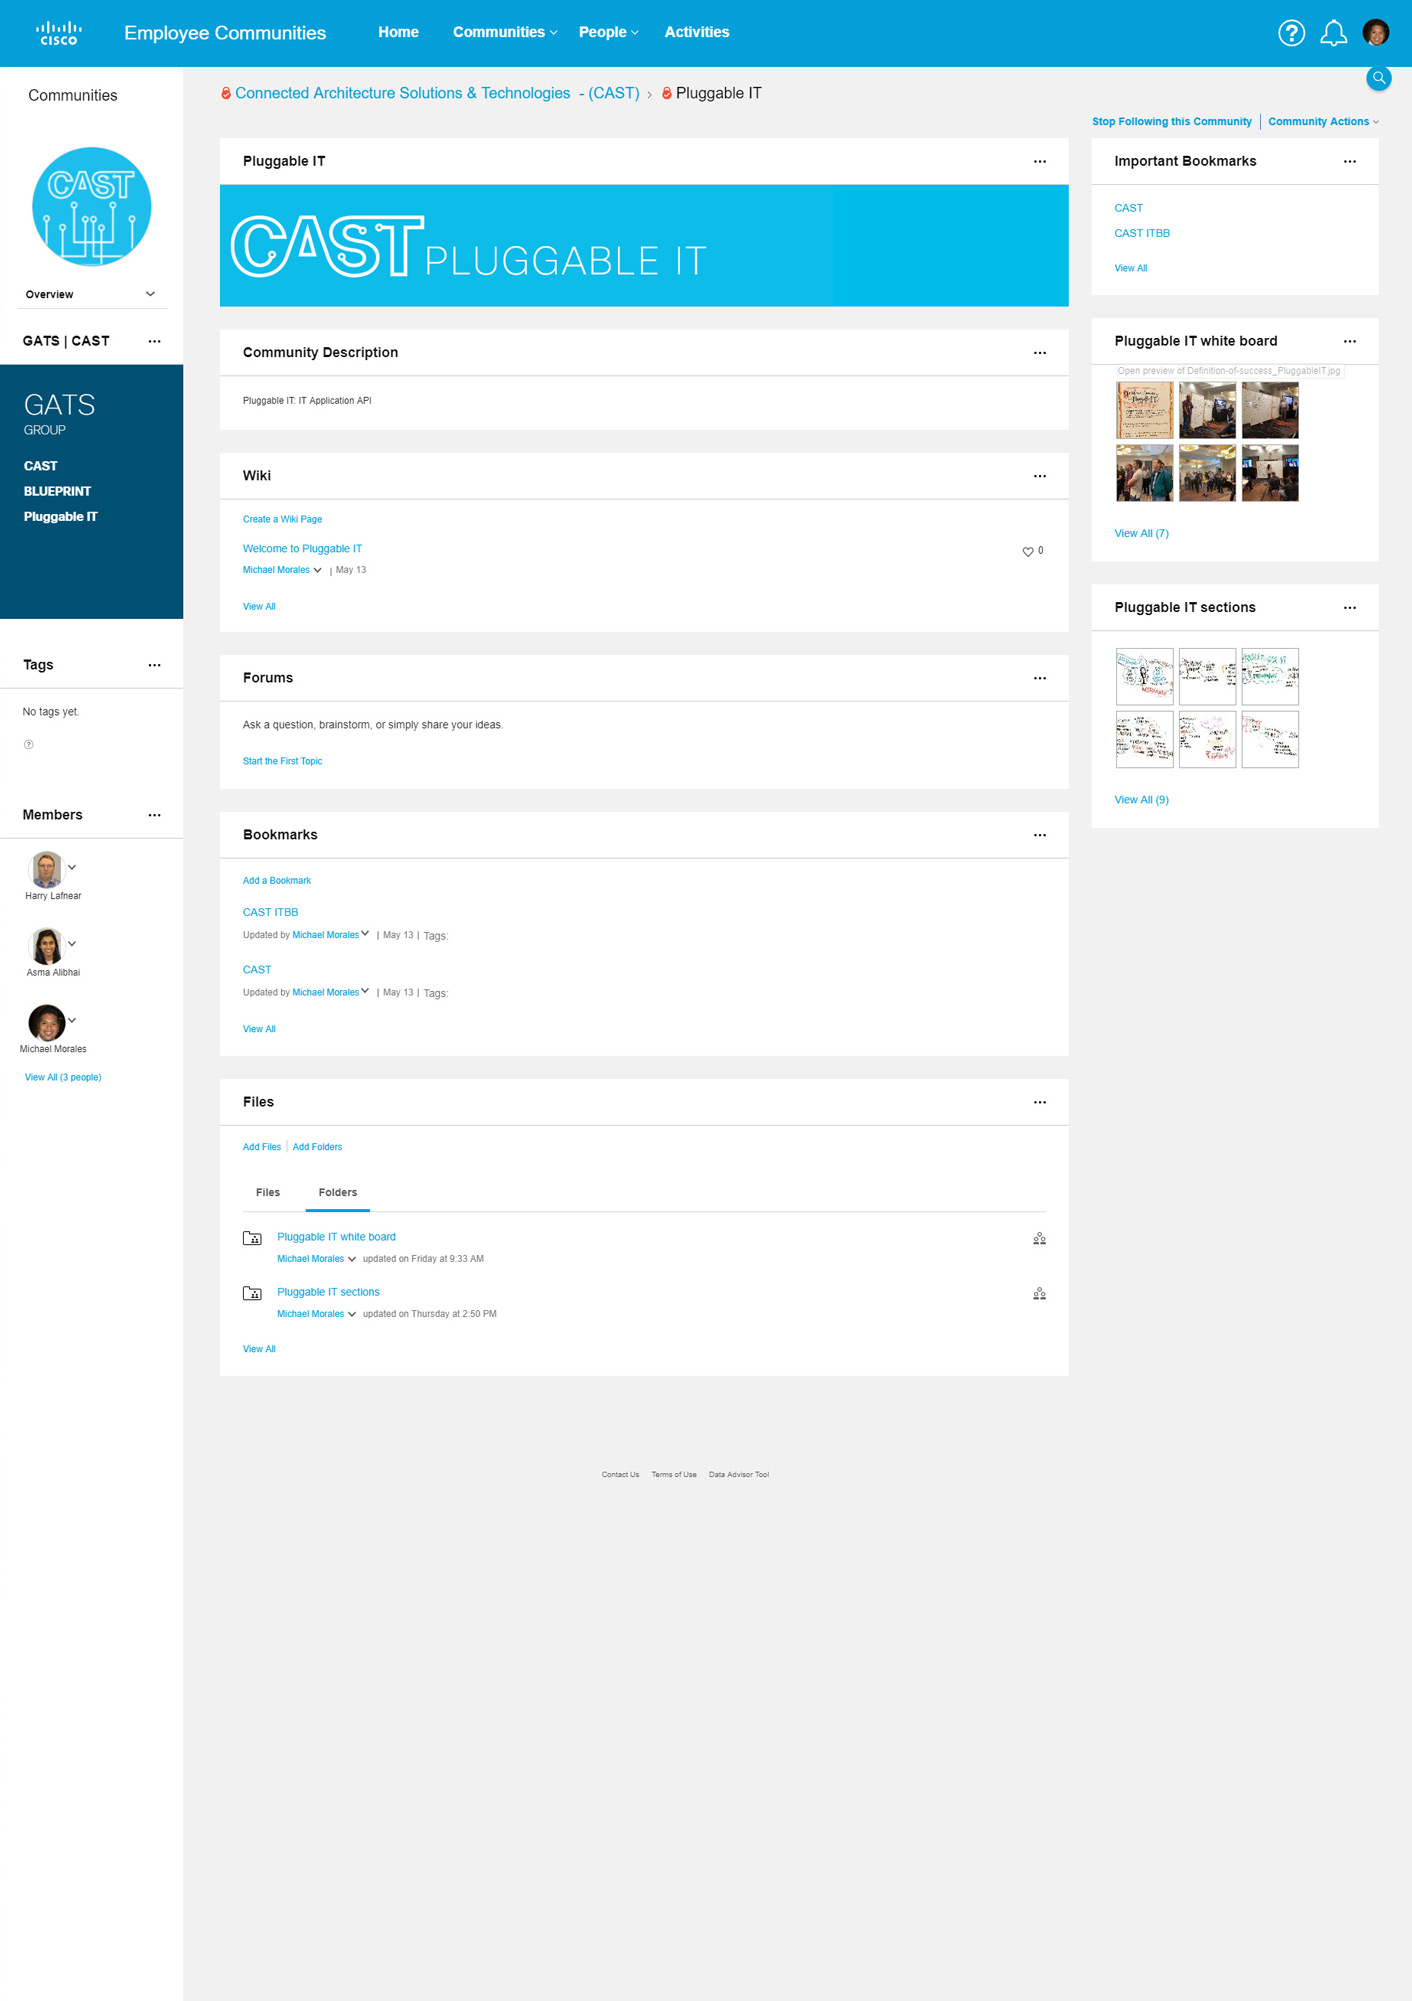Switch to the Files tab
The height and width of the screenshot is (2001, 1412).
(268, 1192)
